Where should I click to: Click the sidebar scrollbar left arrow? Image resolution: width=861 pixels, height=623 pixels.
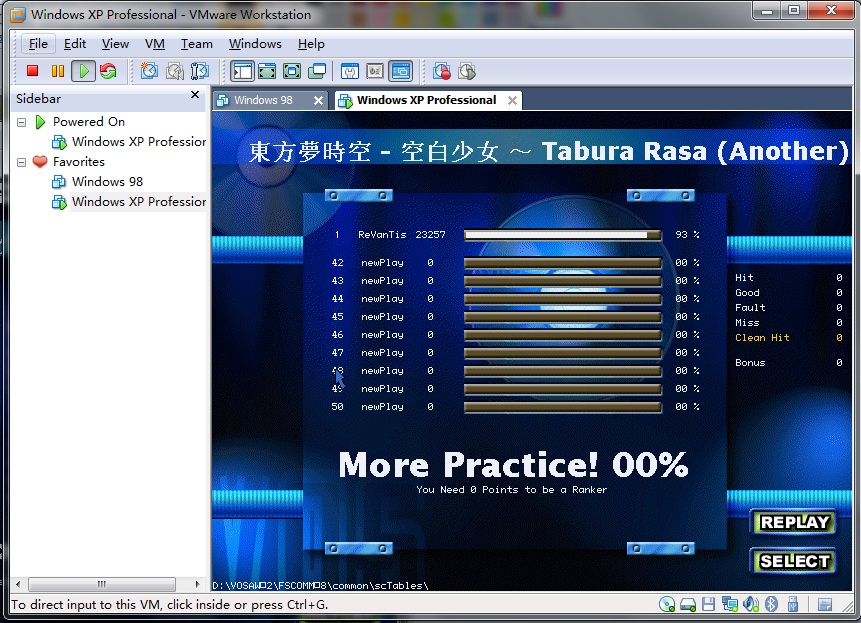18,584
